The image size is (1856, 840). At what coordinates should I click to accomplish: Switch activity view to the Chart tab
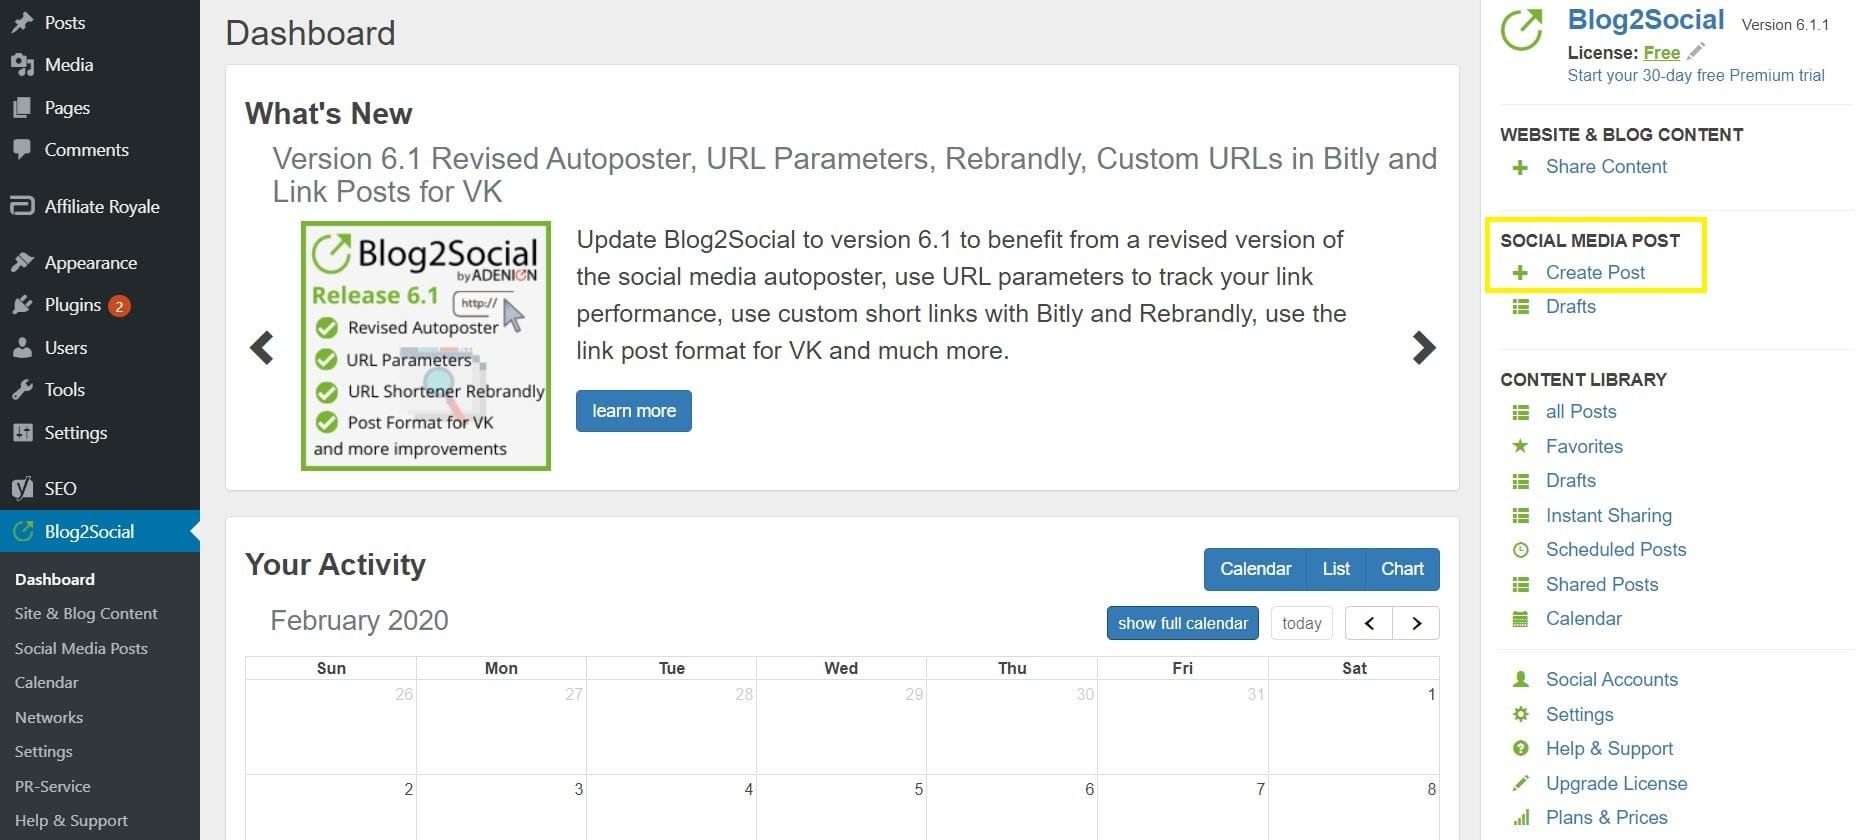tap(1402, 569)
